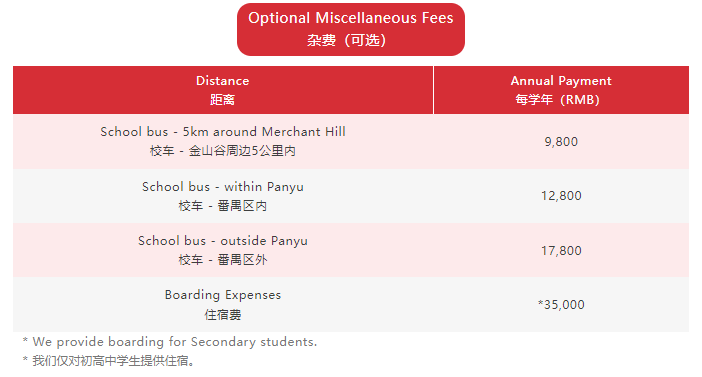Click the 9,800 fee amount
This screenshot has width=702, height=377.
pyautogui.click(x=561, y=142)
